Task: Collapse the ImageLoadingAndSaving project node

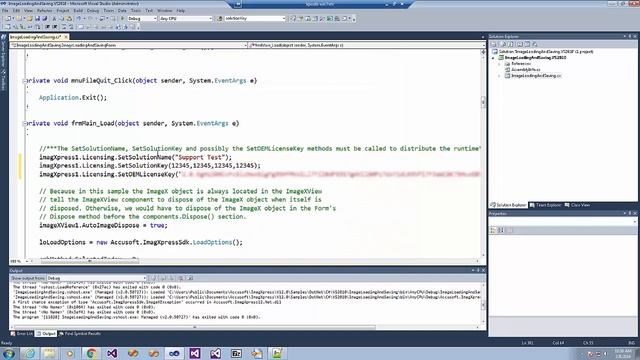Action: click(x=493, y=58)
